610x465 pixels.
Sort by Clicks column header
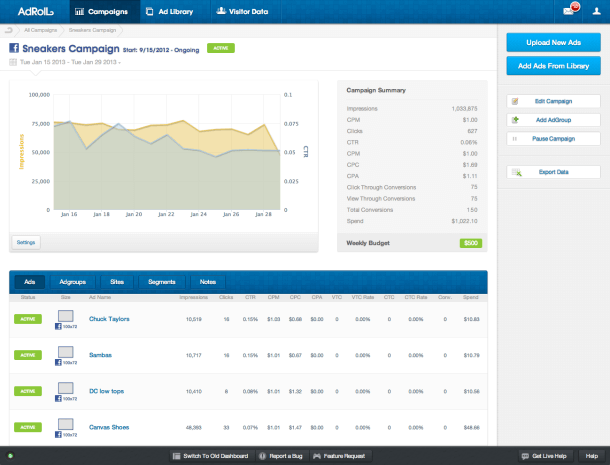tap(226, 297)
